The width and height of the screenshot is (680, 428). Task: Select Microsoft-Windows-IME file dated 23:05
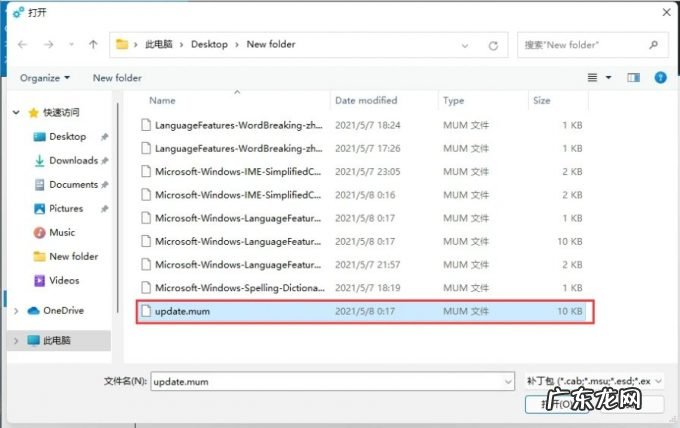pyautogui.click(x=362, y=172)
